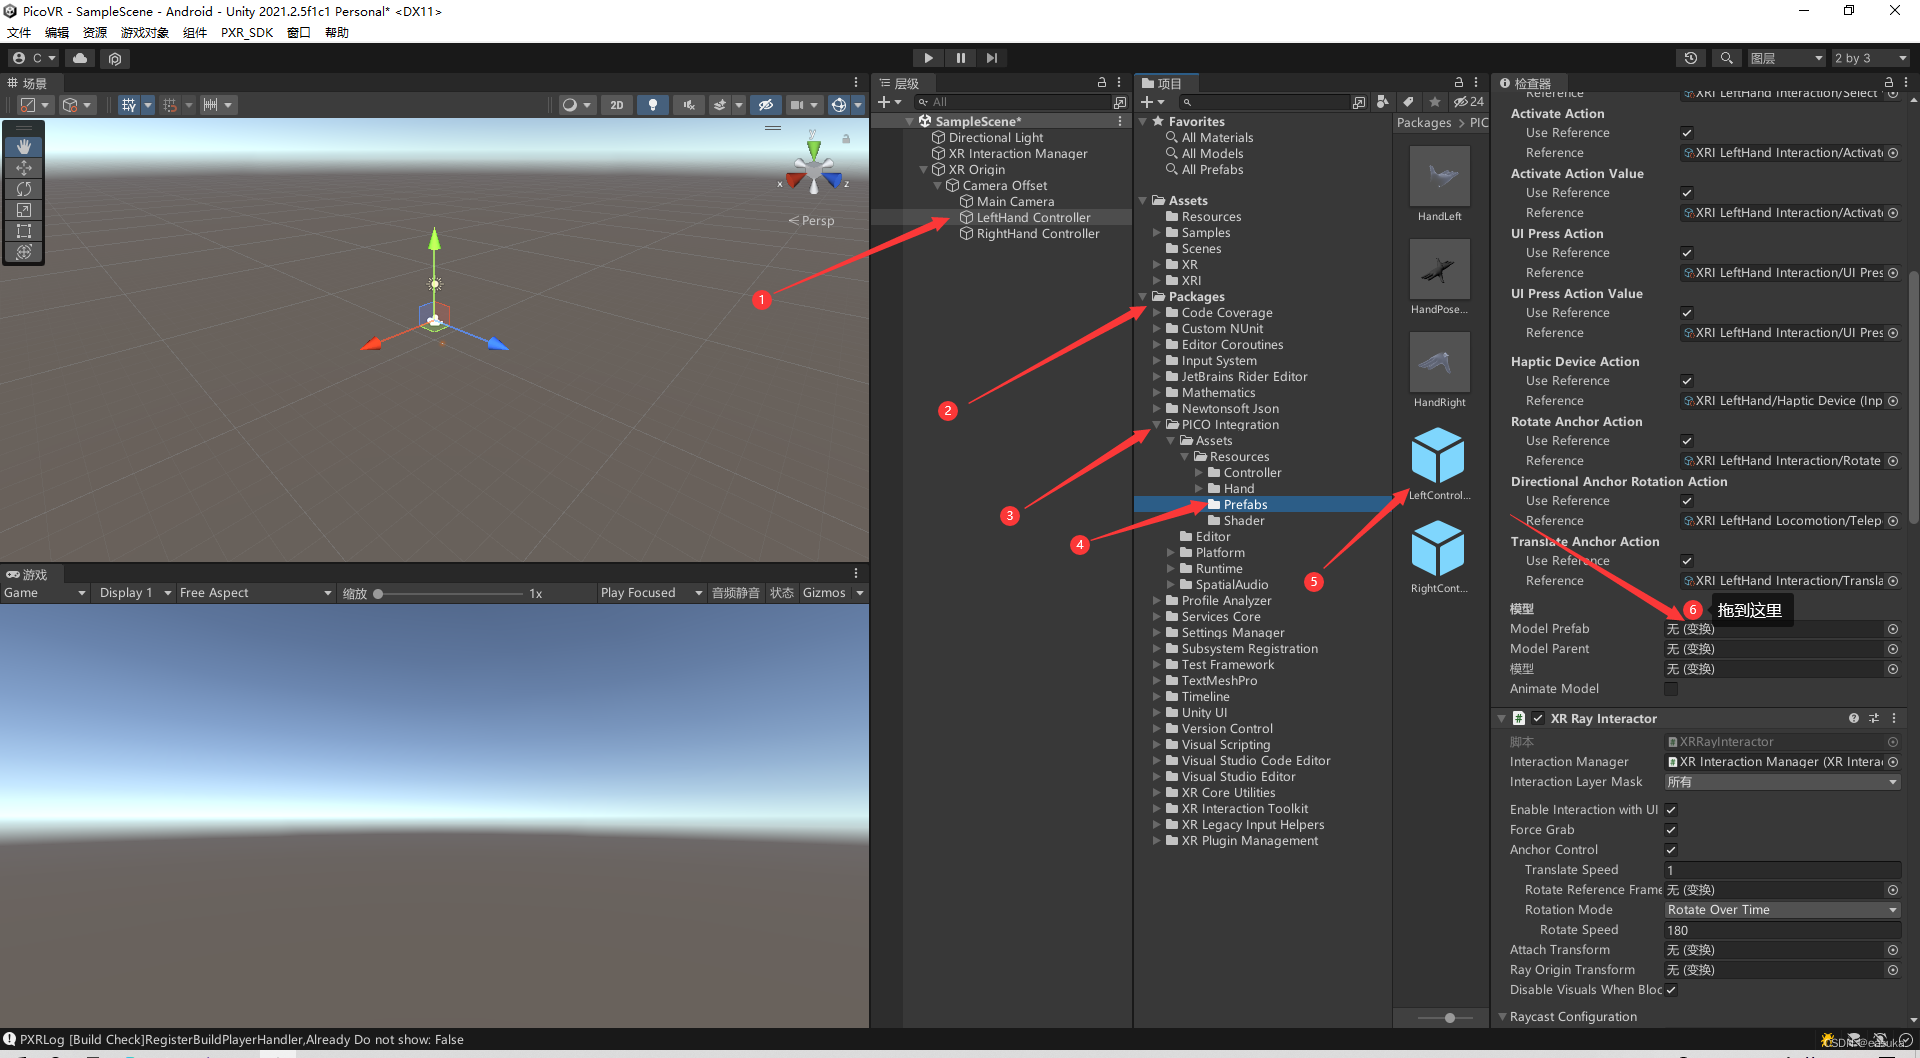Select the Rotate tool
This screenshot has height=1058, width=1920.
tap(24, 188)
